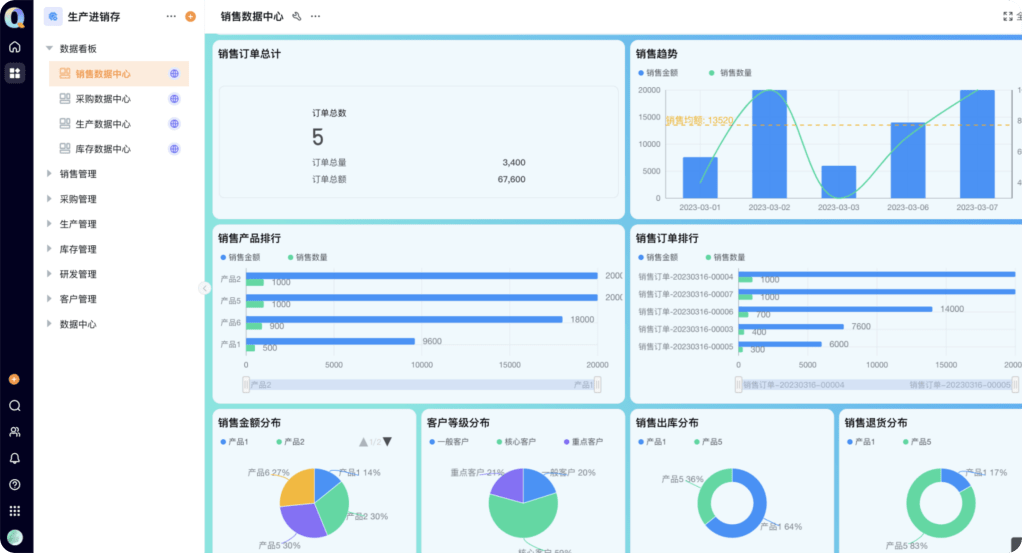Click the home icon in left rail

[x=15, y=47]
